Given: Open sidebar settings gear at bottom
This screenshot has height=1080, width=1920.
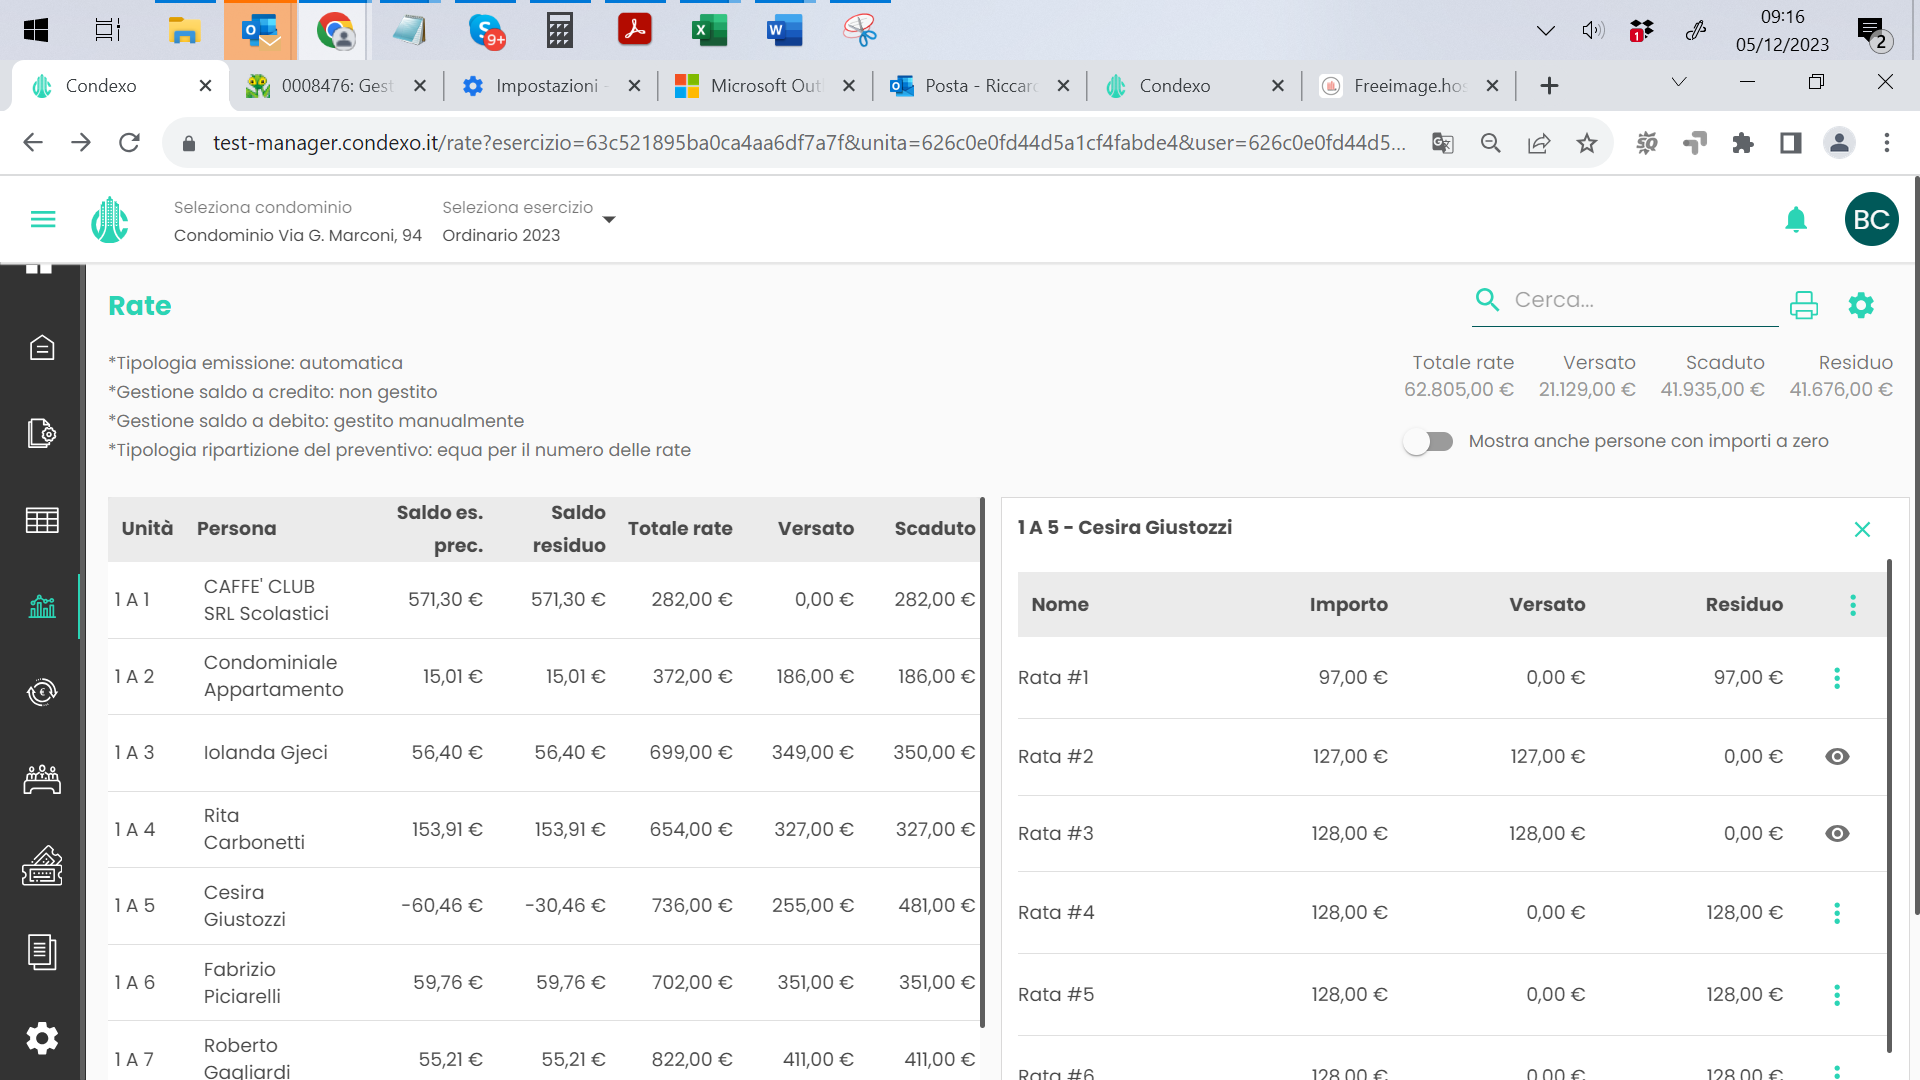Looking at the screenshot, I should pyautogui.click(x=42, y=1038).
